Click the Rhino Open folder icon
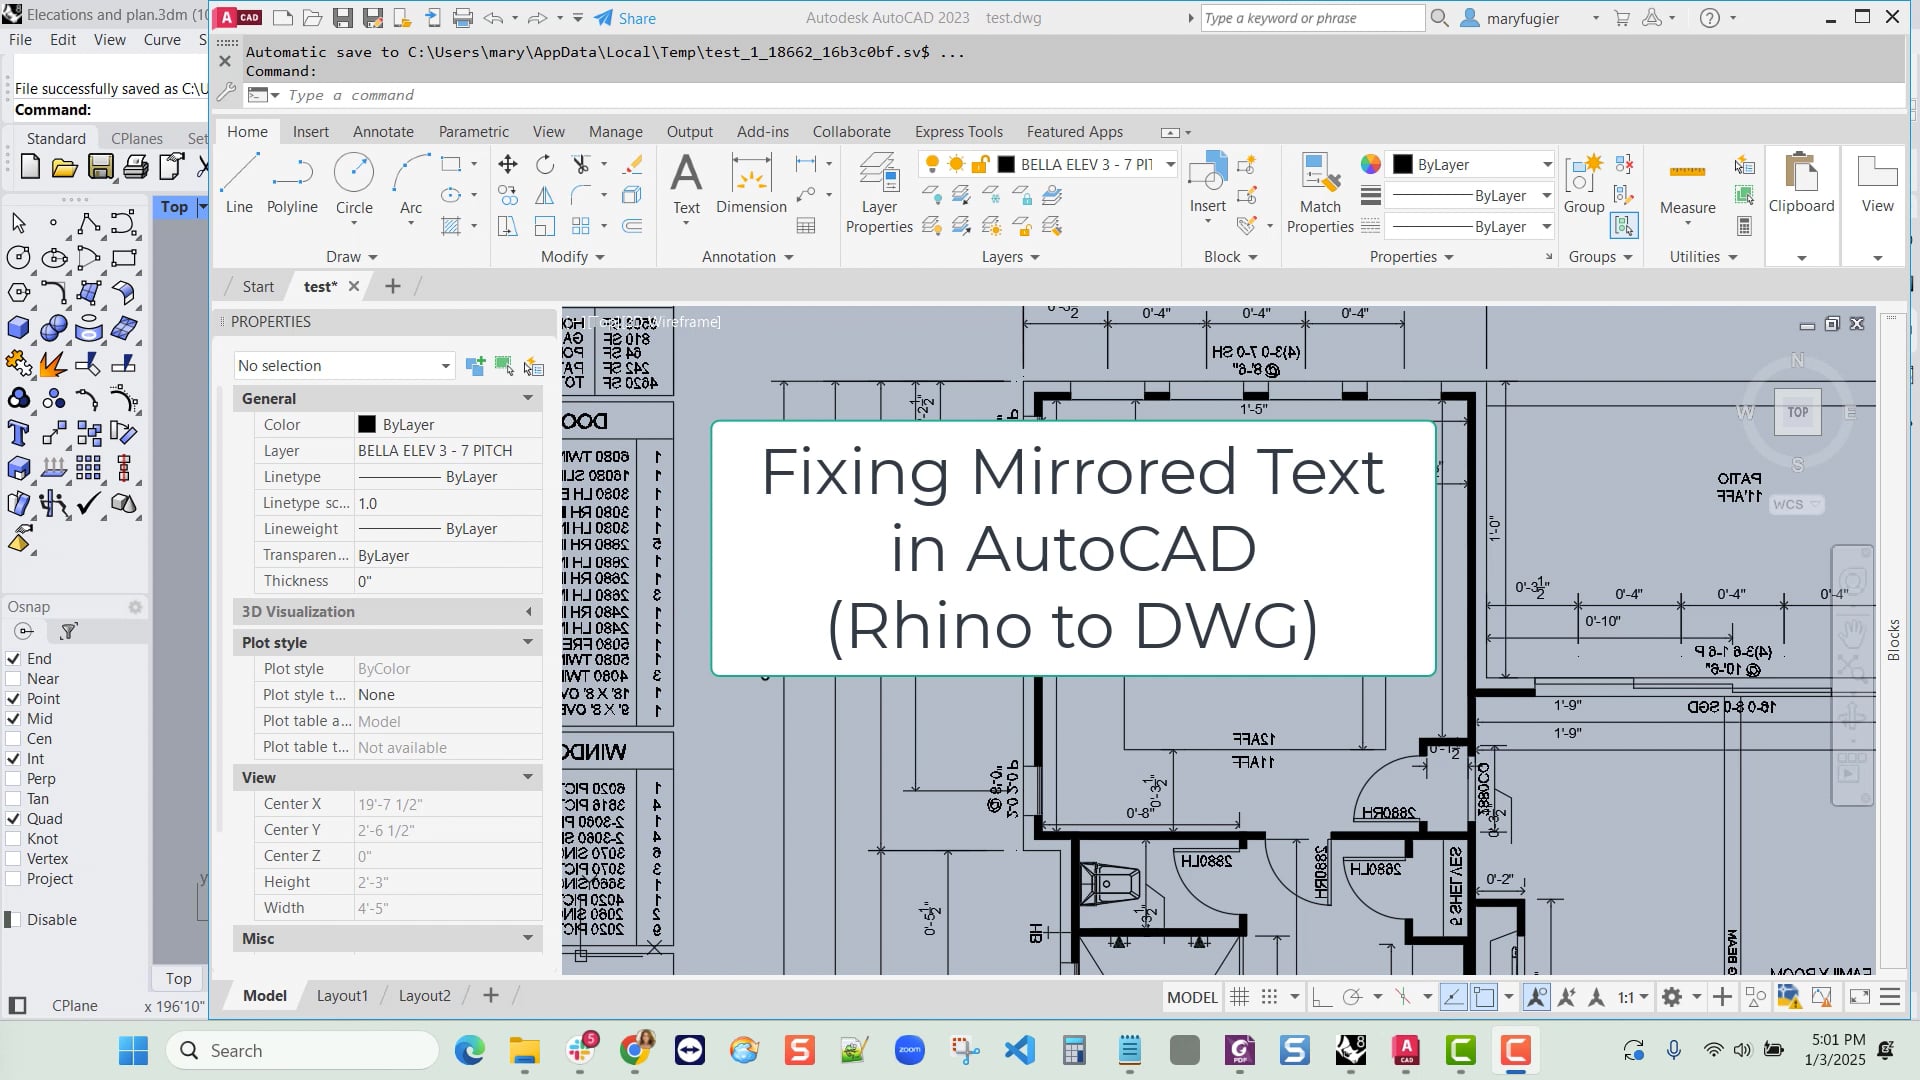The width and height of the screenshot is (1920, 1080). [x=65, y=167]
